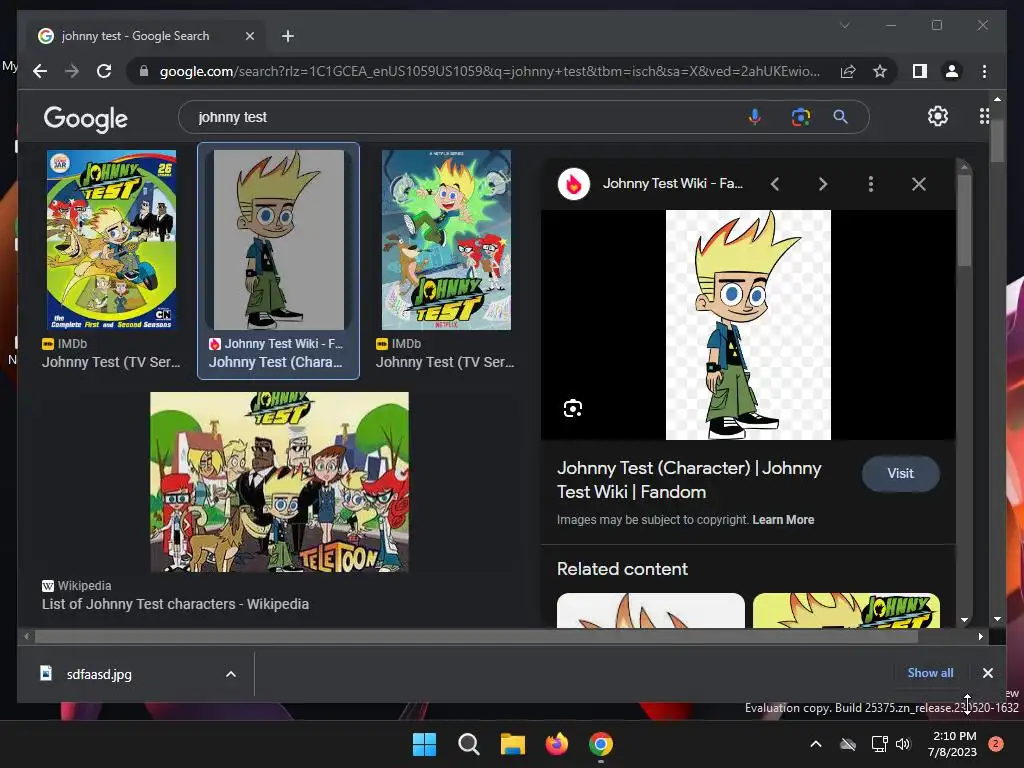Image resolution: width=1024 pixels, height=768 pixels.
Task: Close the image preview panel
Action: point(919,184)
